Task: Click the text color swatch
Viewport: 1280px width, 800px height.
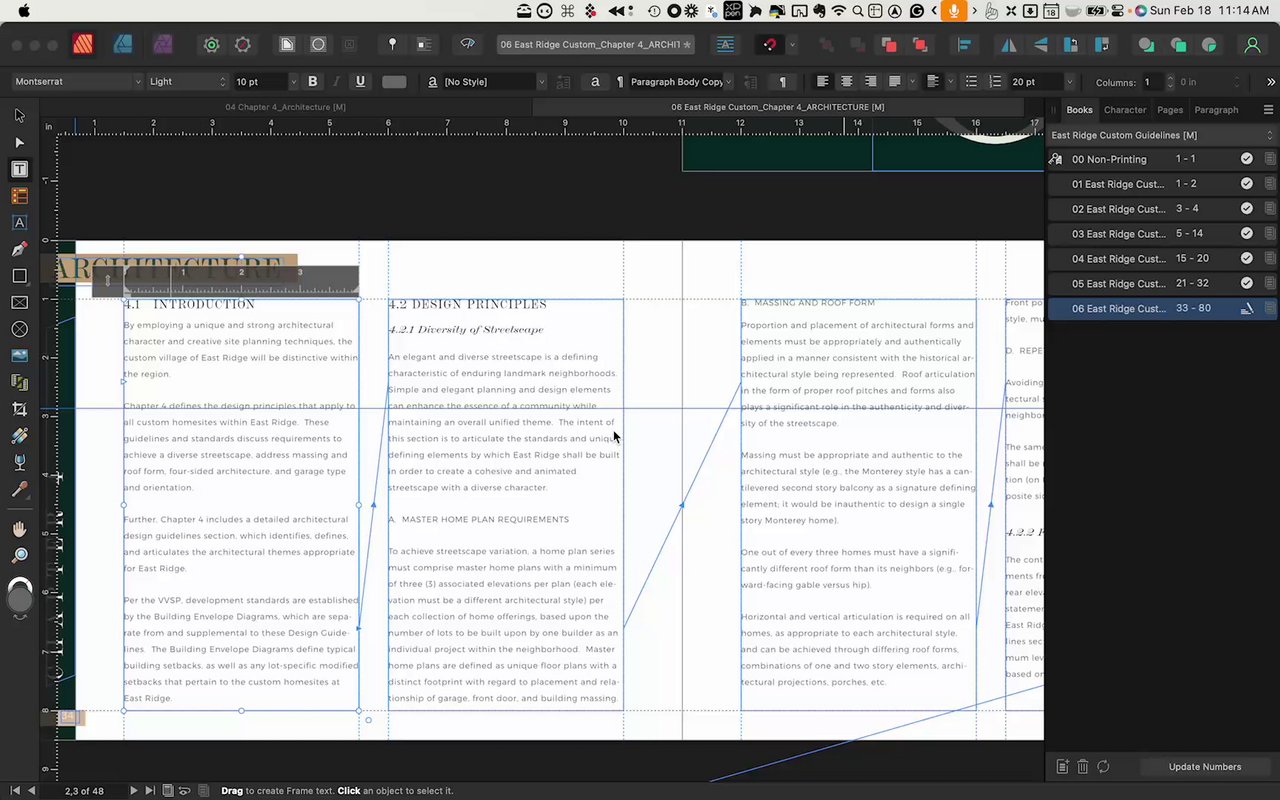Action: click(x=394, y=82)
